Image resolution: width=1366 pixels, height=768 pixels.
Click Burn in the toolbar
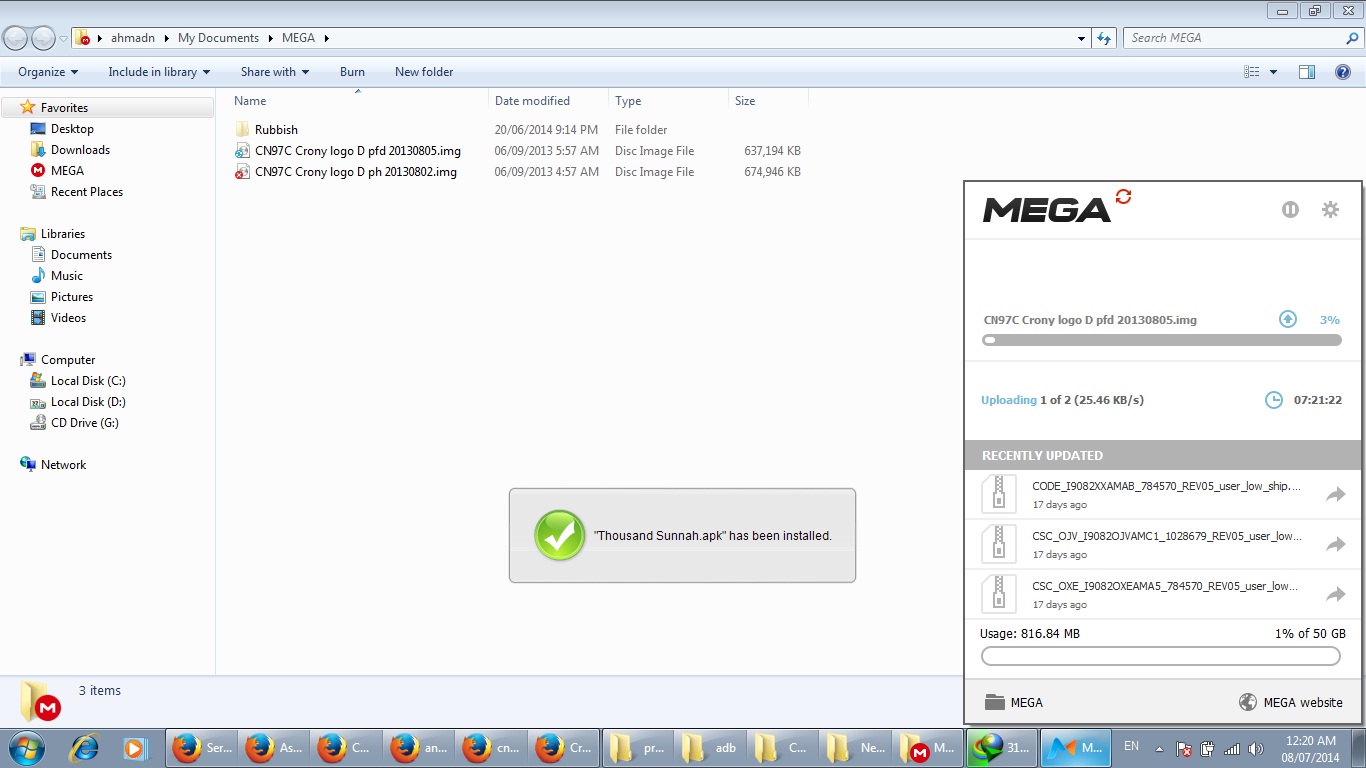(352, 72)
